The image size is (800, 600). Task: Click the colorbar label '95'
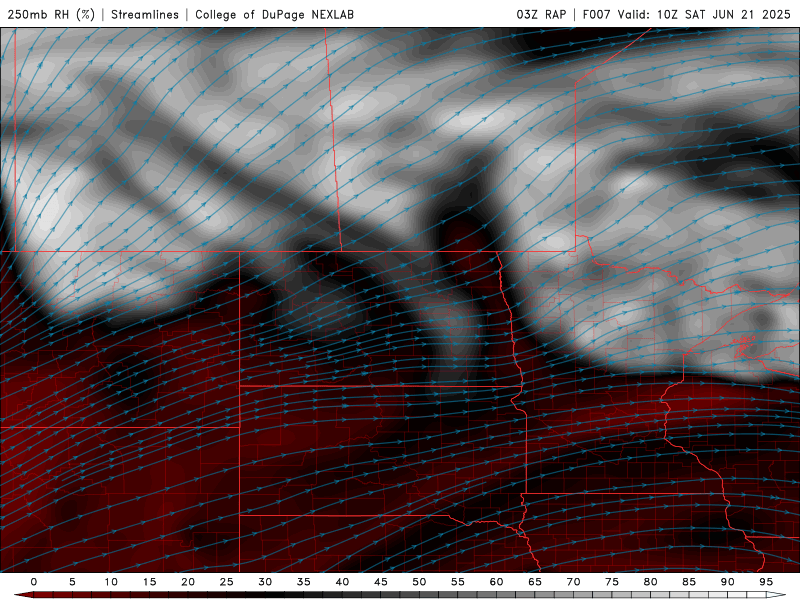766,582
